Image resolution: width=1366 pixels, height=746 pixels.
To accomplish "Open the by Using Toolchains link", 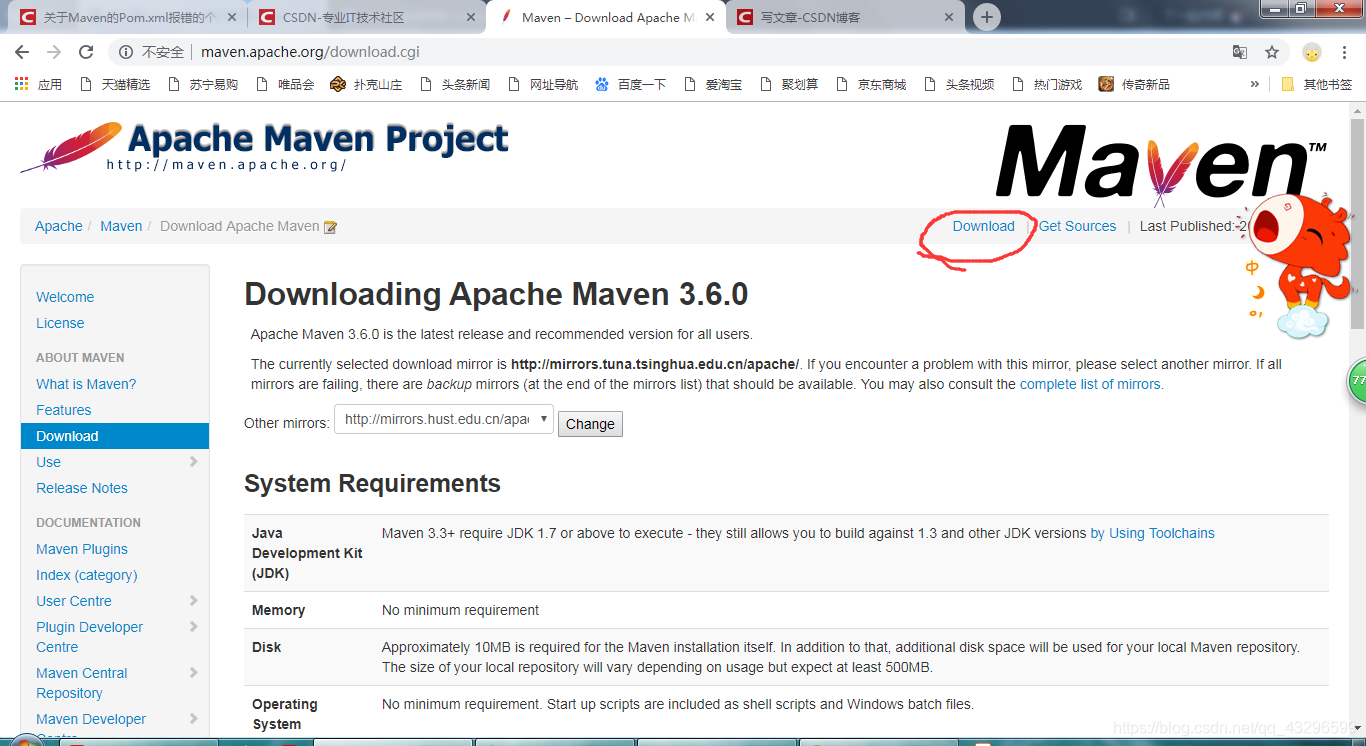I will 1152,533.
